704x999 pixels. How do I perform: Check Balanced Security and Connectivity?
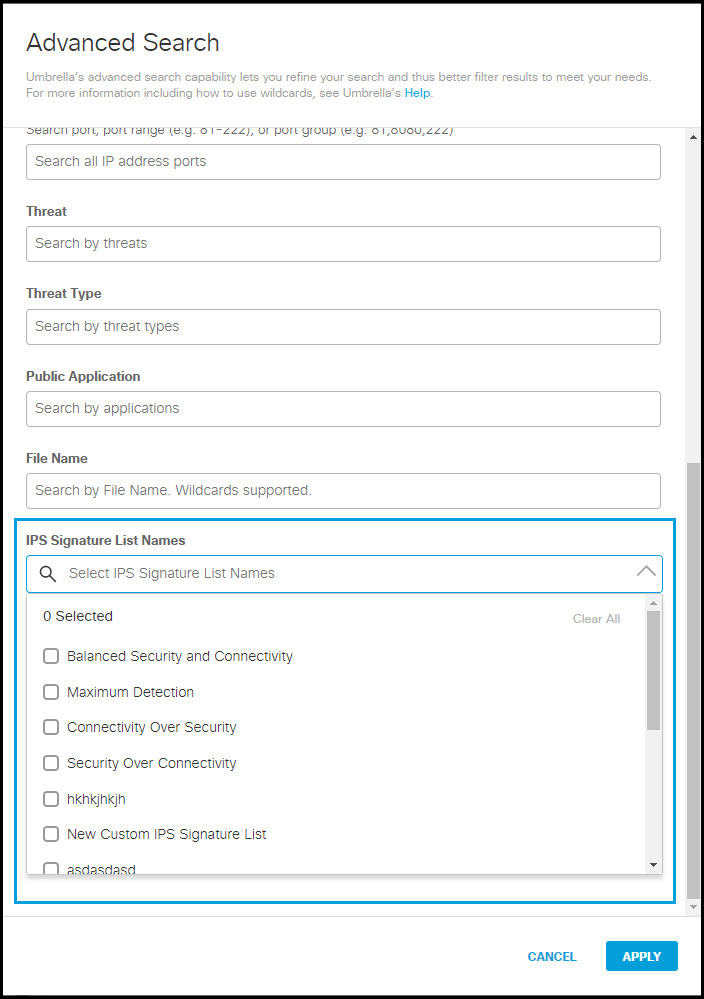click(51, 657)
